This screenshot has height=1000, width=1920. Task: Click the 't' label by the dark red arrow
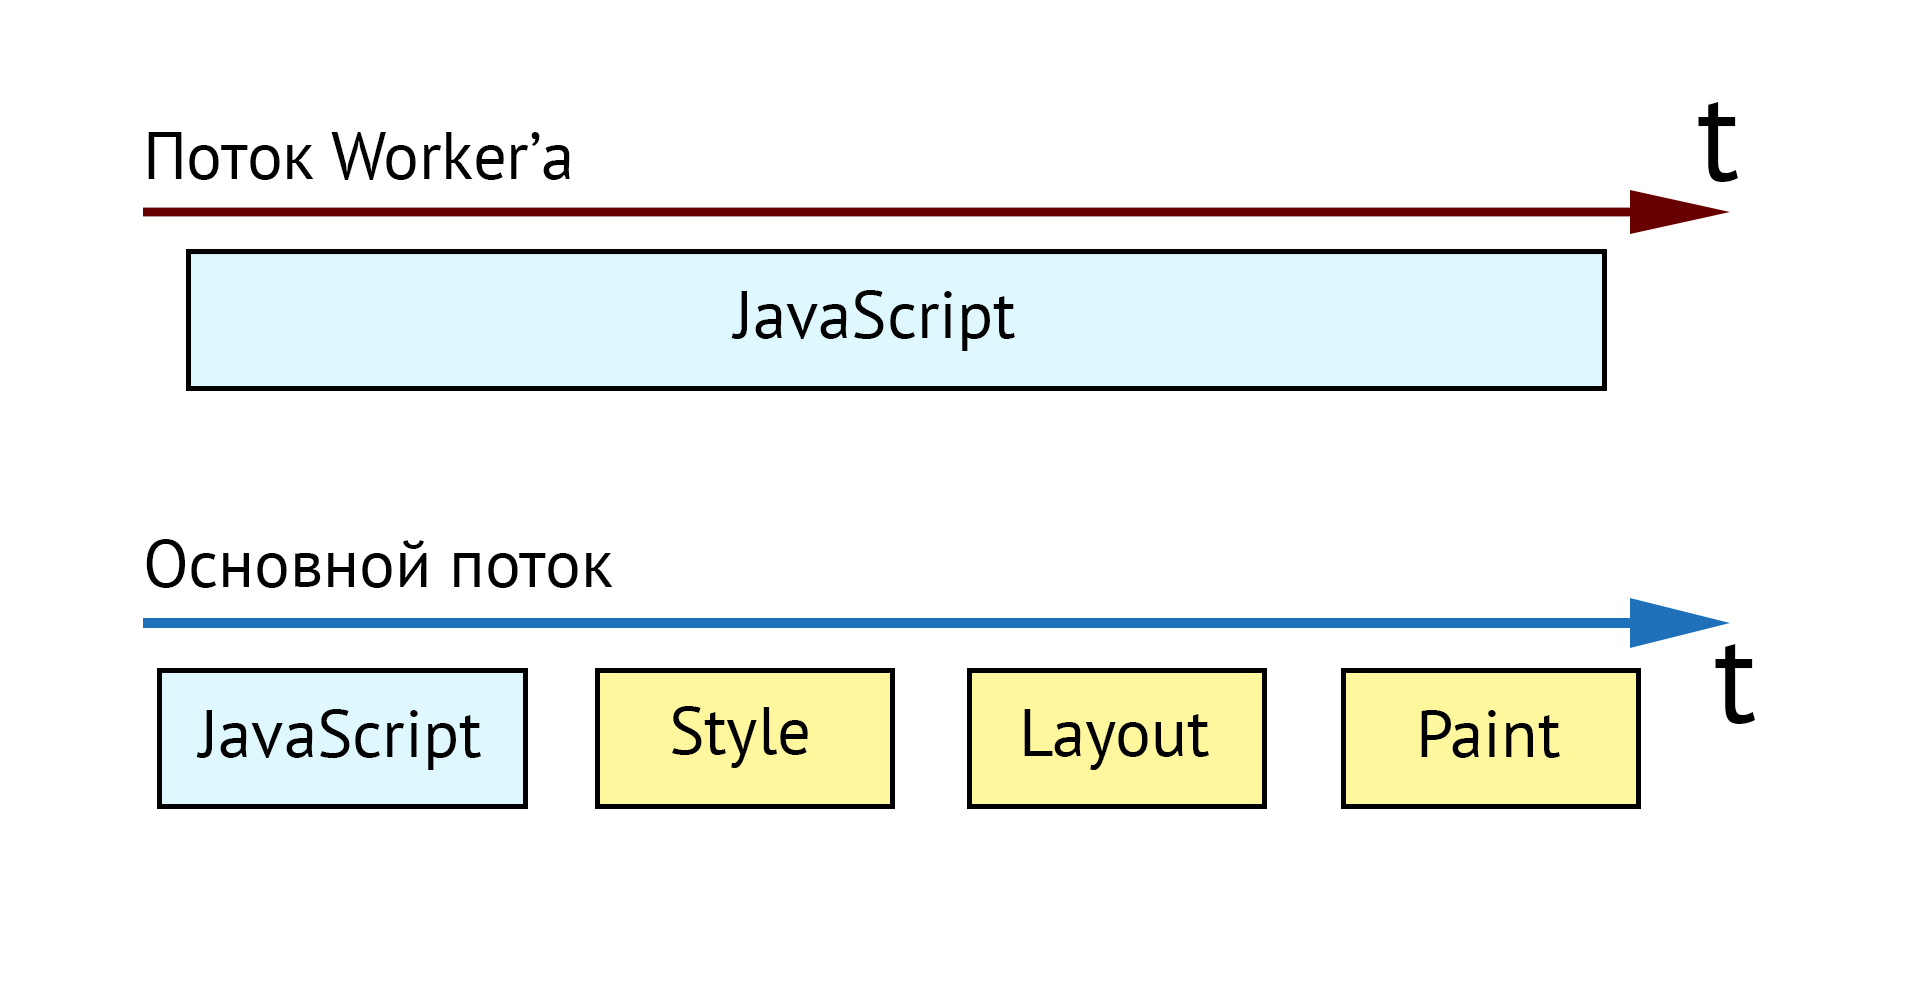pyautogui.click(x=1718, y=143)
